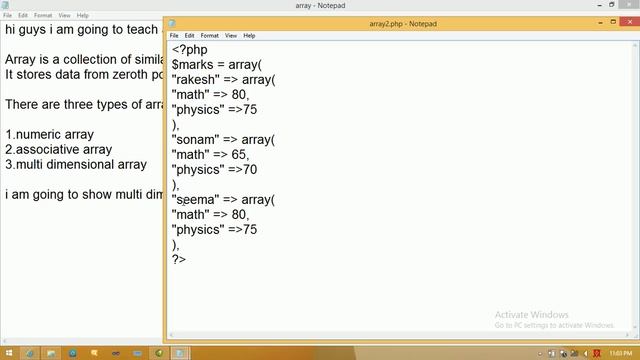Click "hi guys i am going" line in background Notepad
The image size is (640, 360).
(83, 29)
